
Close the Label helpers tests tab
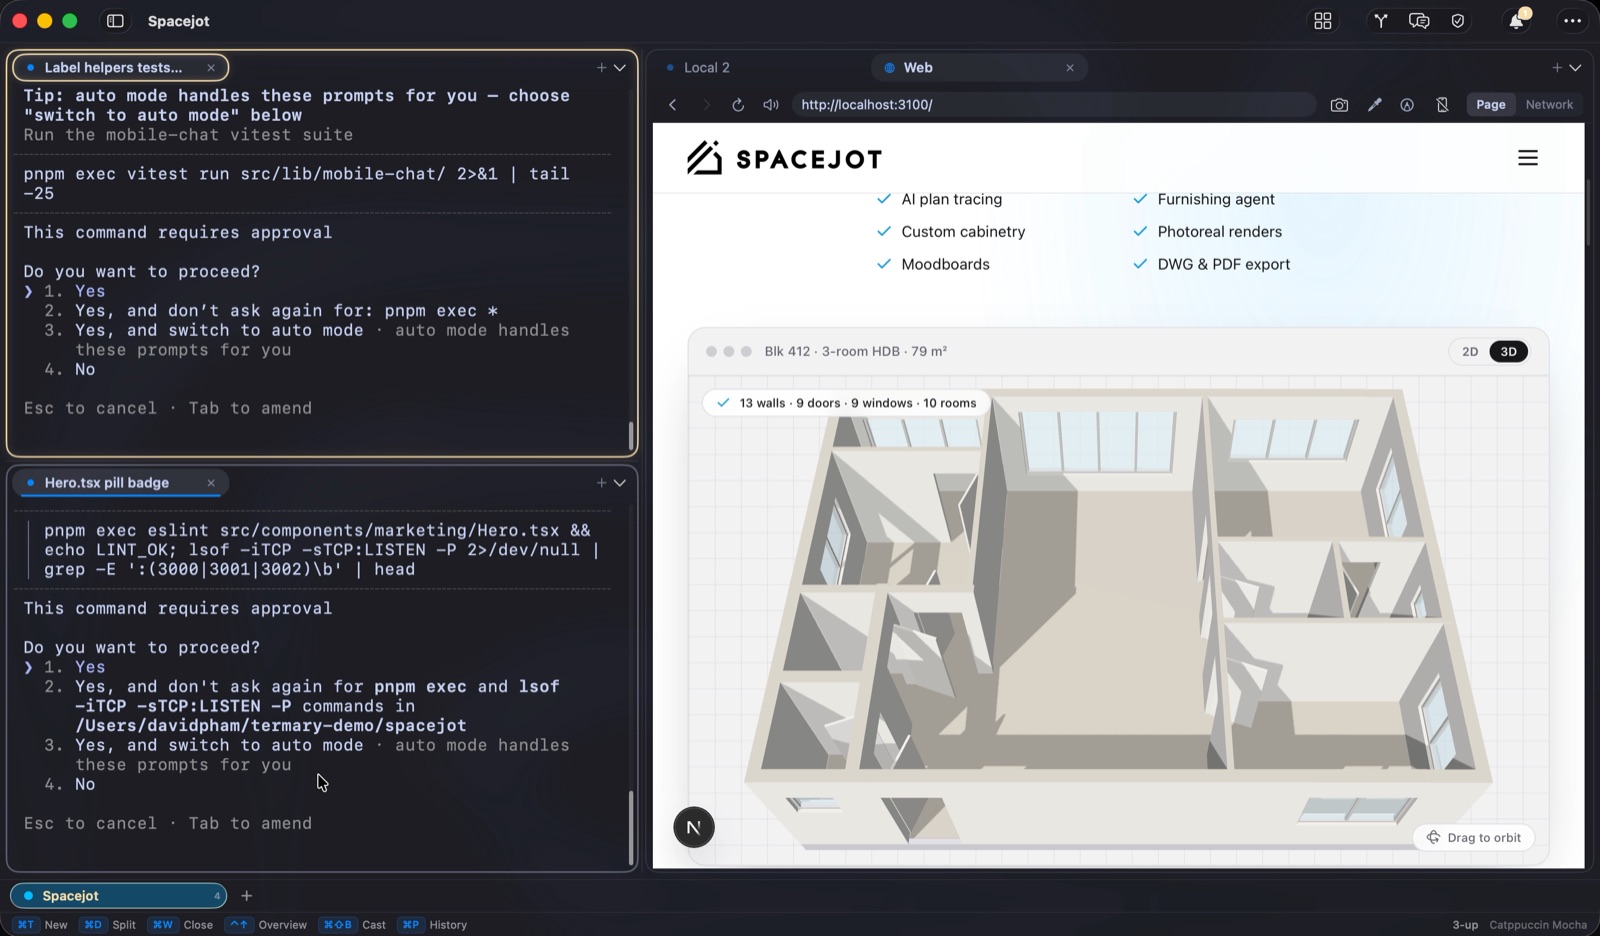coord(211,68)
